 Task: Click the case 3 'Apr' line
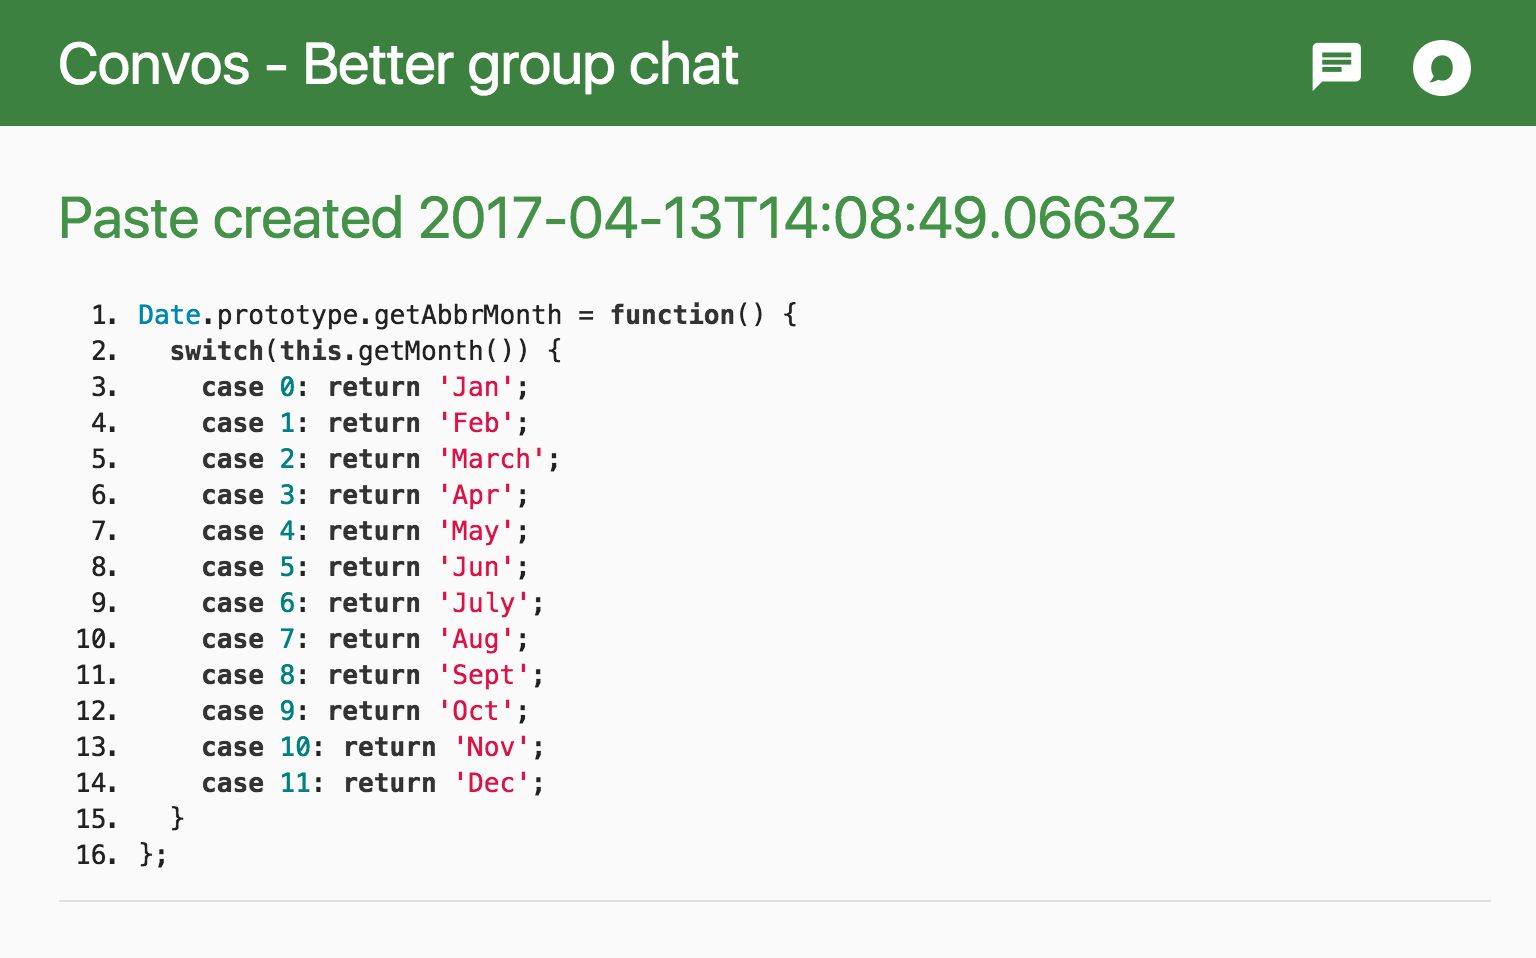point(365,495)
